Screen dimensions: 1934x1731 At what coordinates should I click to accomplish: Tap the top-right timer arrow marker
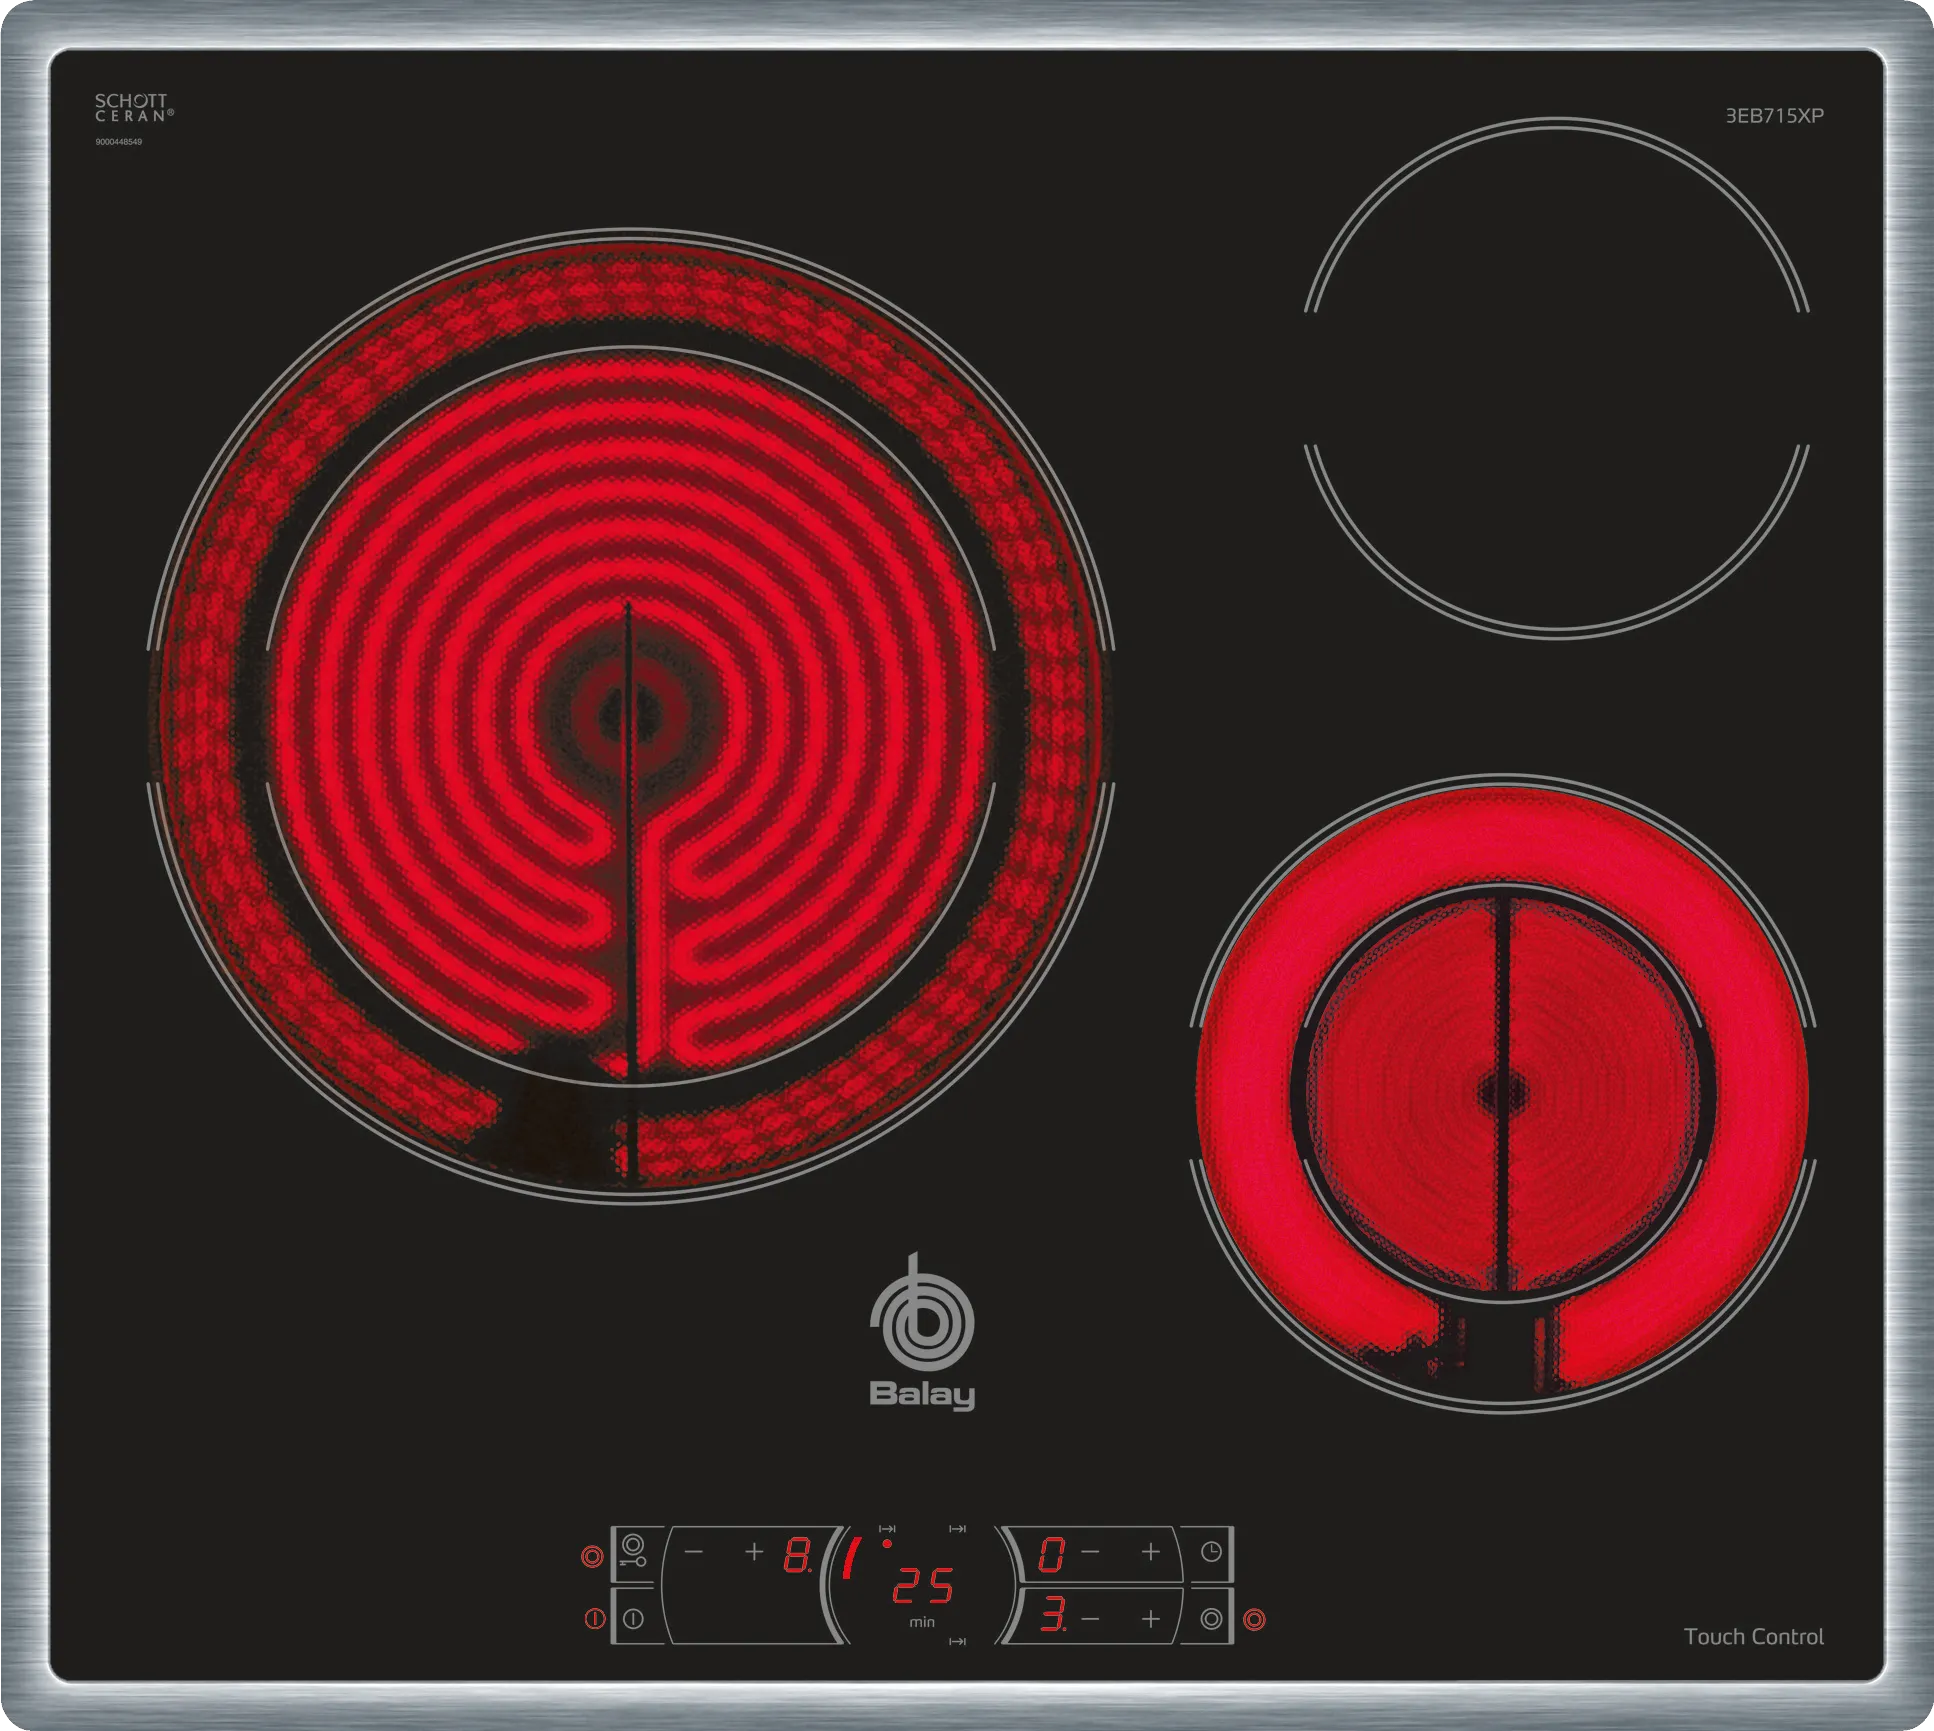pyautogui.click(x=957, y=1529)
